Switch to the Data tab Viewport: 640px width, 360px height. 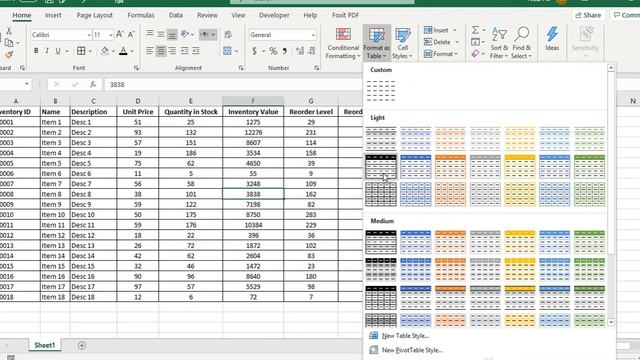pos(176,15)
